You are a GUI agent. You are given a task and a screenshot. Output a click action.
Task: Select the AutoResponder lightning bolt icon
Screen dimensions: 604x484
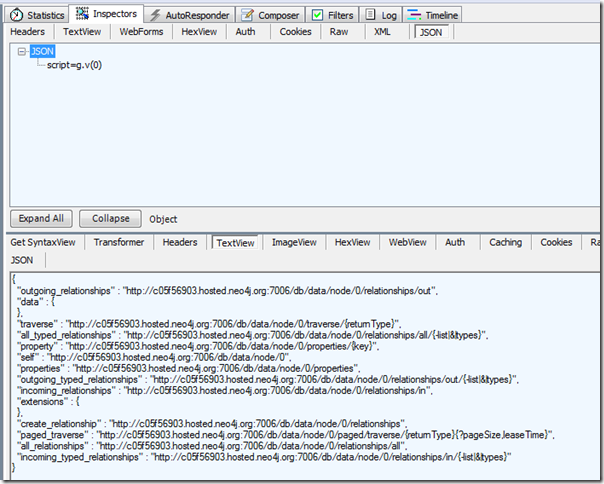coord(156,15)
